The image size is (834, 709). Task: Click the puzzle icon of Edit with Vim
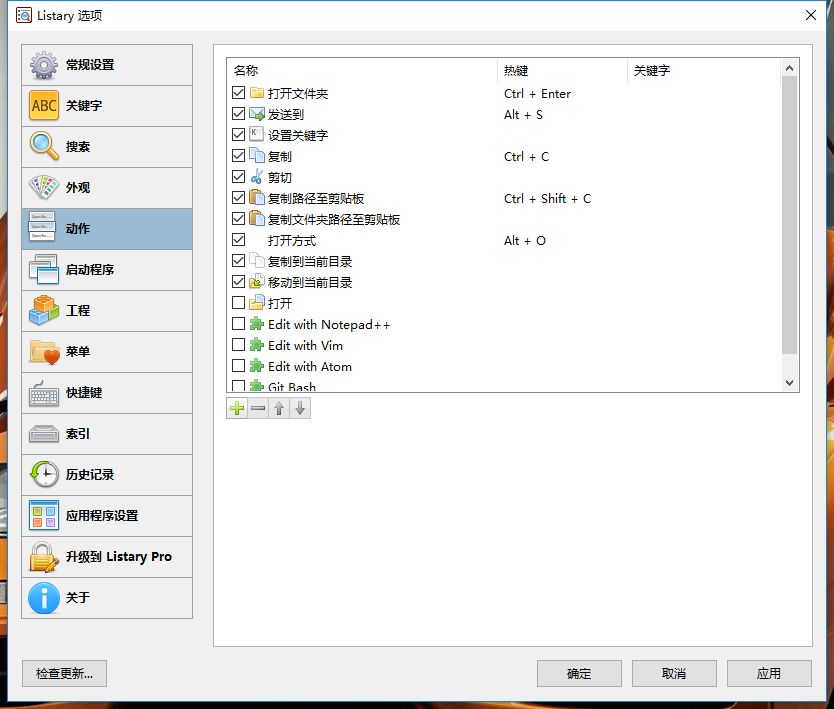[x=257, y=345]
